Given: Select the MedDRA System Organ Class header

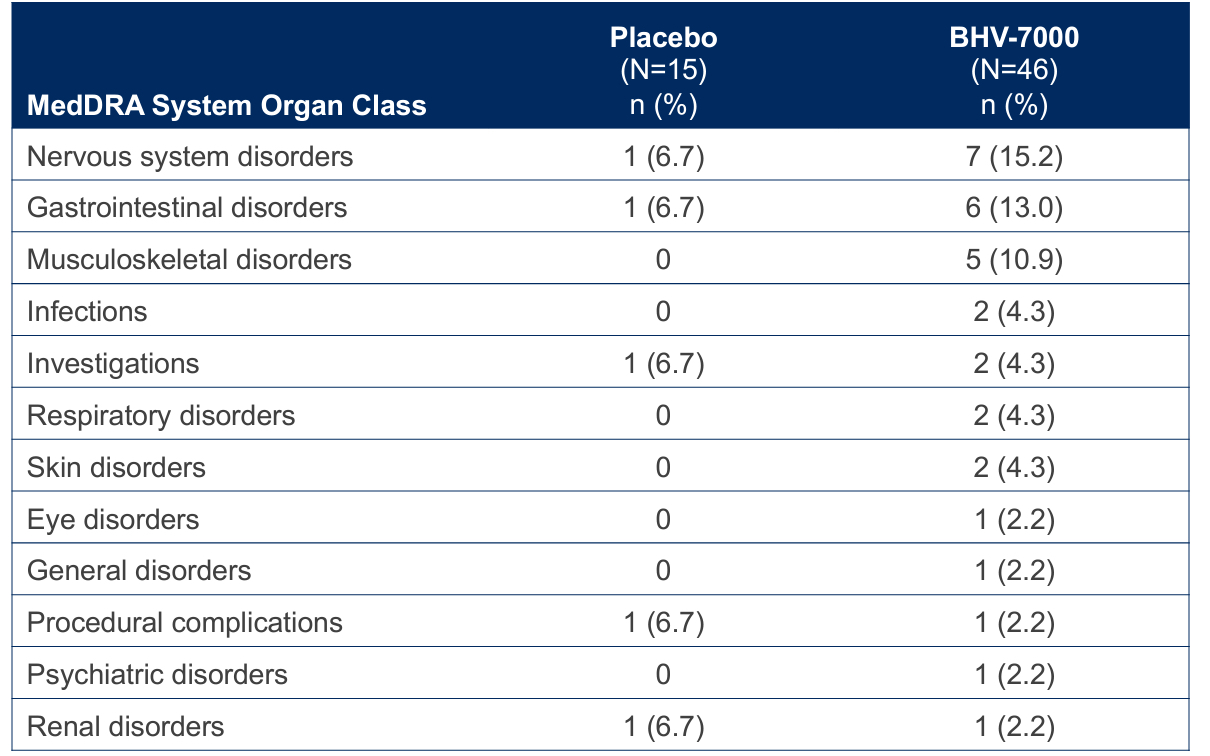Looking at the screenshot, I should click(227, 105).
